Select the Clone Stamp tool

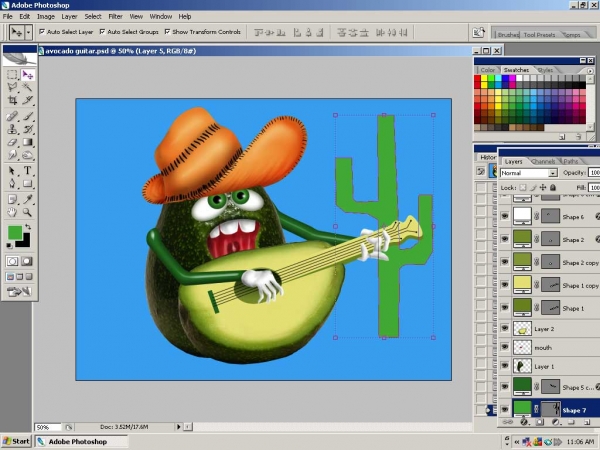click(12, 129)
